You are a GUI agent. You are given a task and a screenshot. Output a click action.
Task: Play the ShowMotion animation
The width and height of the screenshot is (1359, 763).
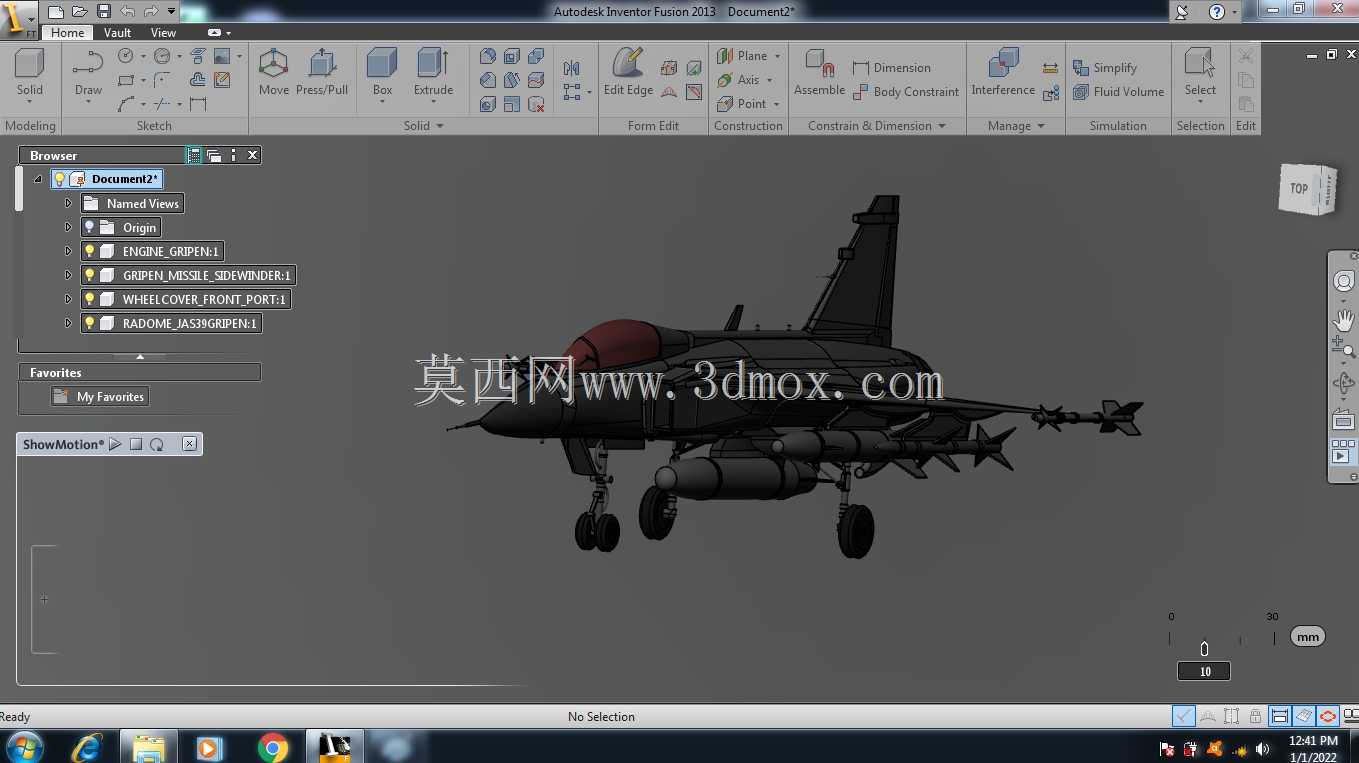[x=115, y=444]
